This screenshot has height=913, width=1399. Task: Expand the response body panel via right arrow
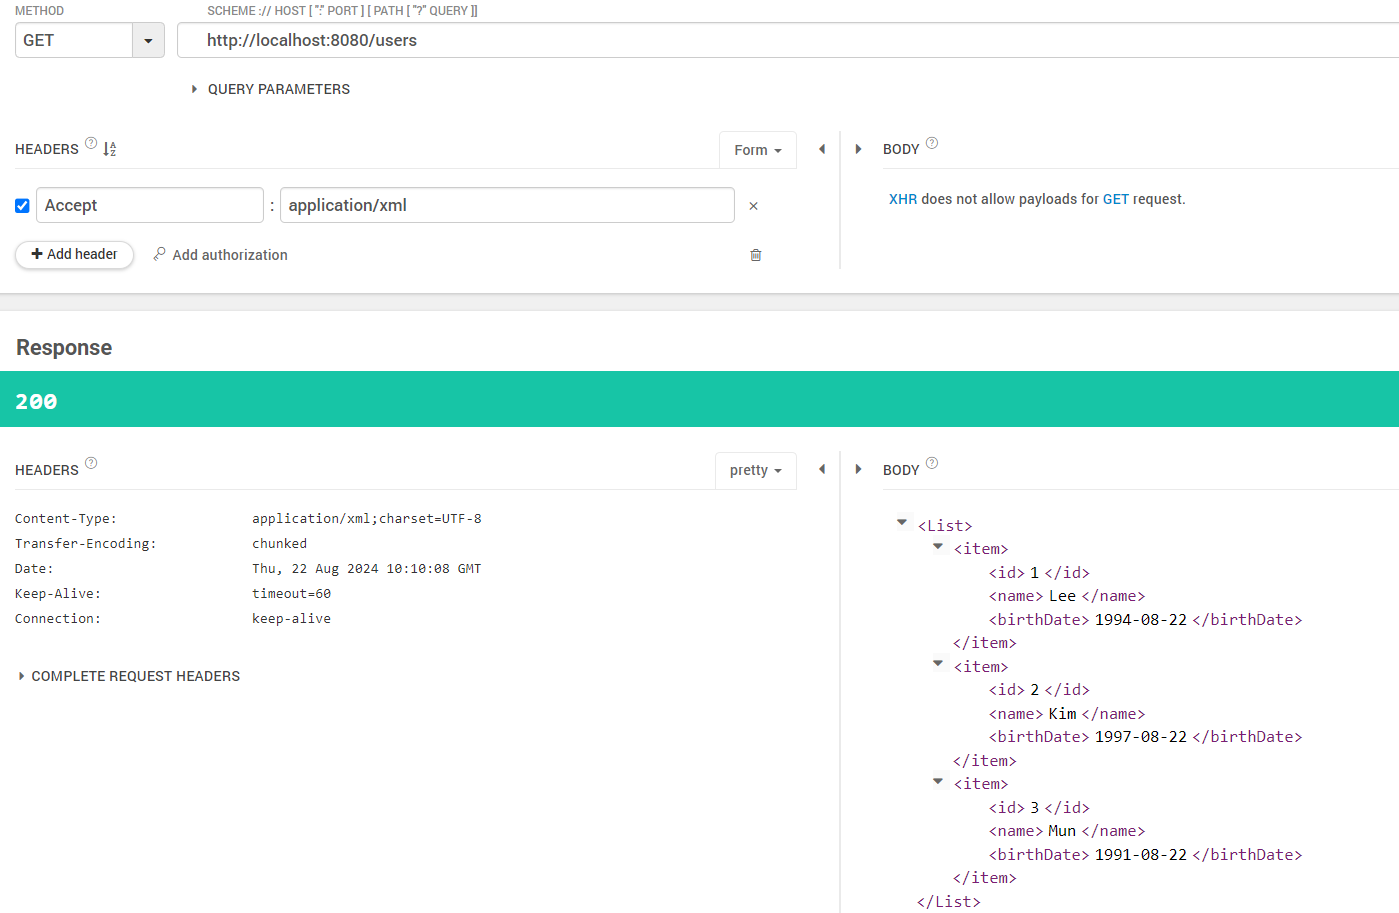point(858,469)
